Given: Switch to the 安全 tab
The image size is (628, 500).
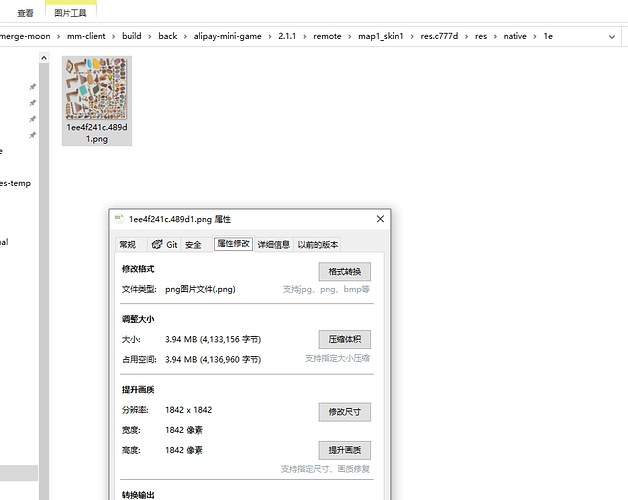Looking at the screenshot, I should pos(193,244).
